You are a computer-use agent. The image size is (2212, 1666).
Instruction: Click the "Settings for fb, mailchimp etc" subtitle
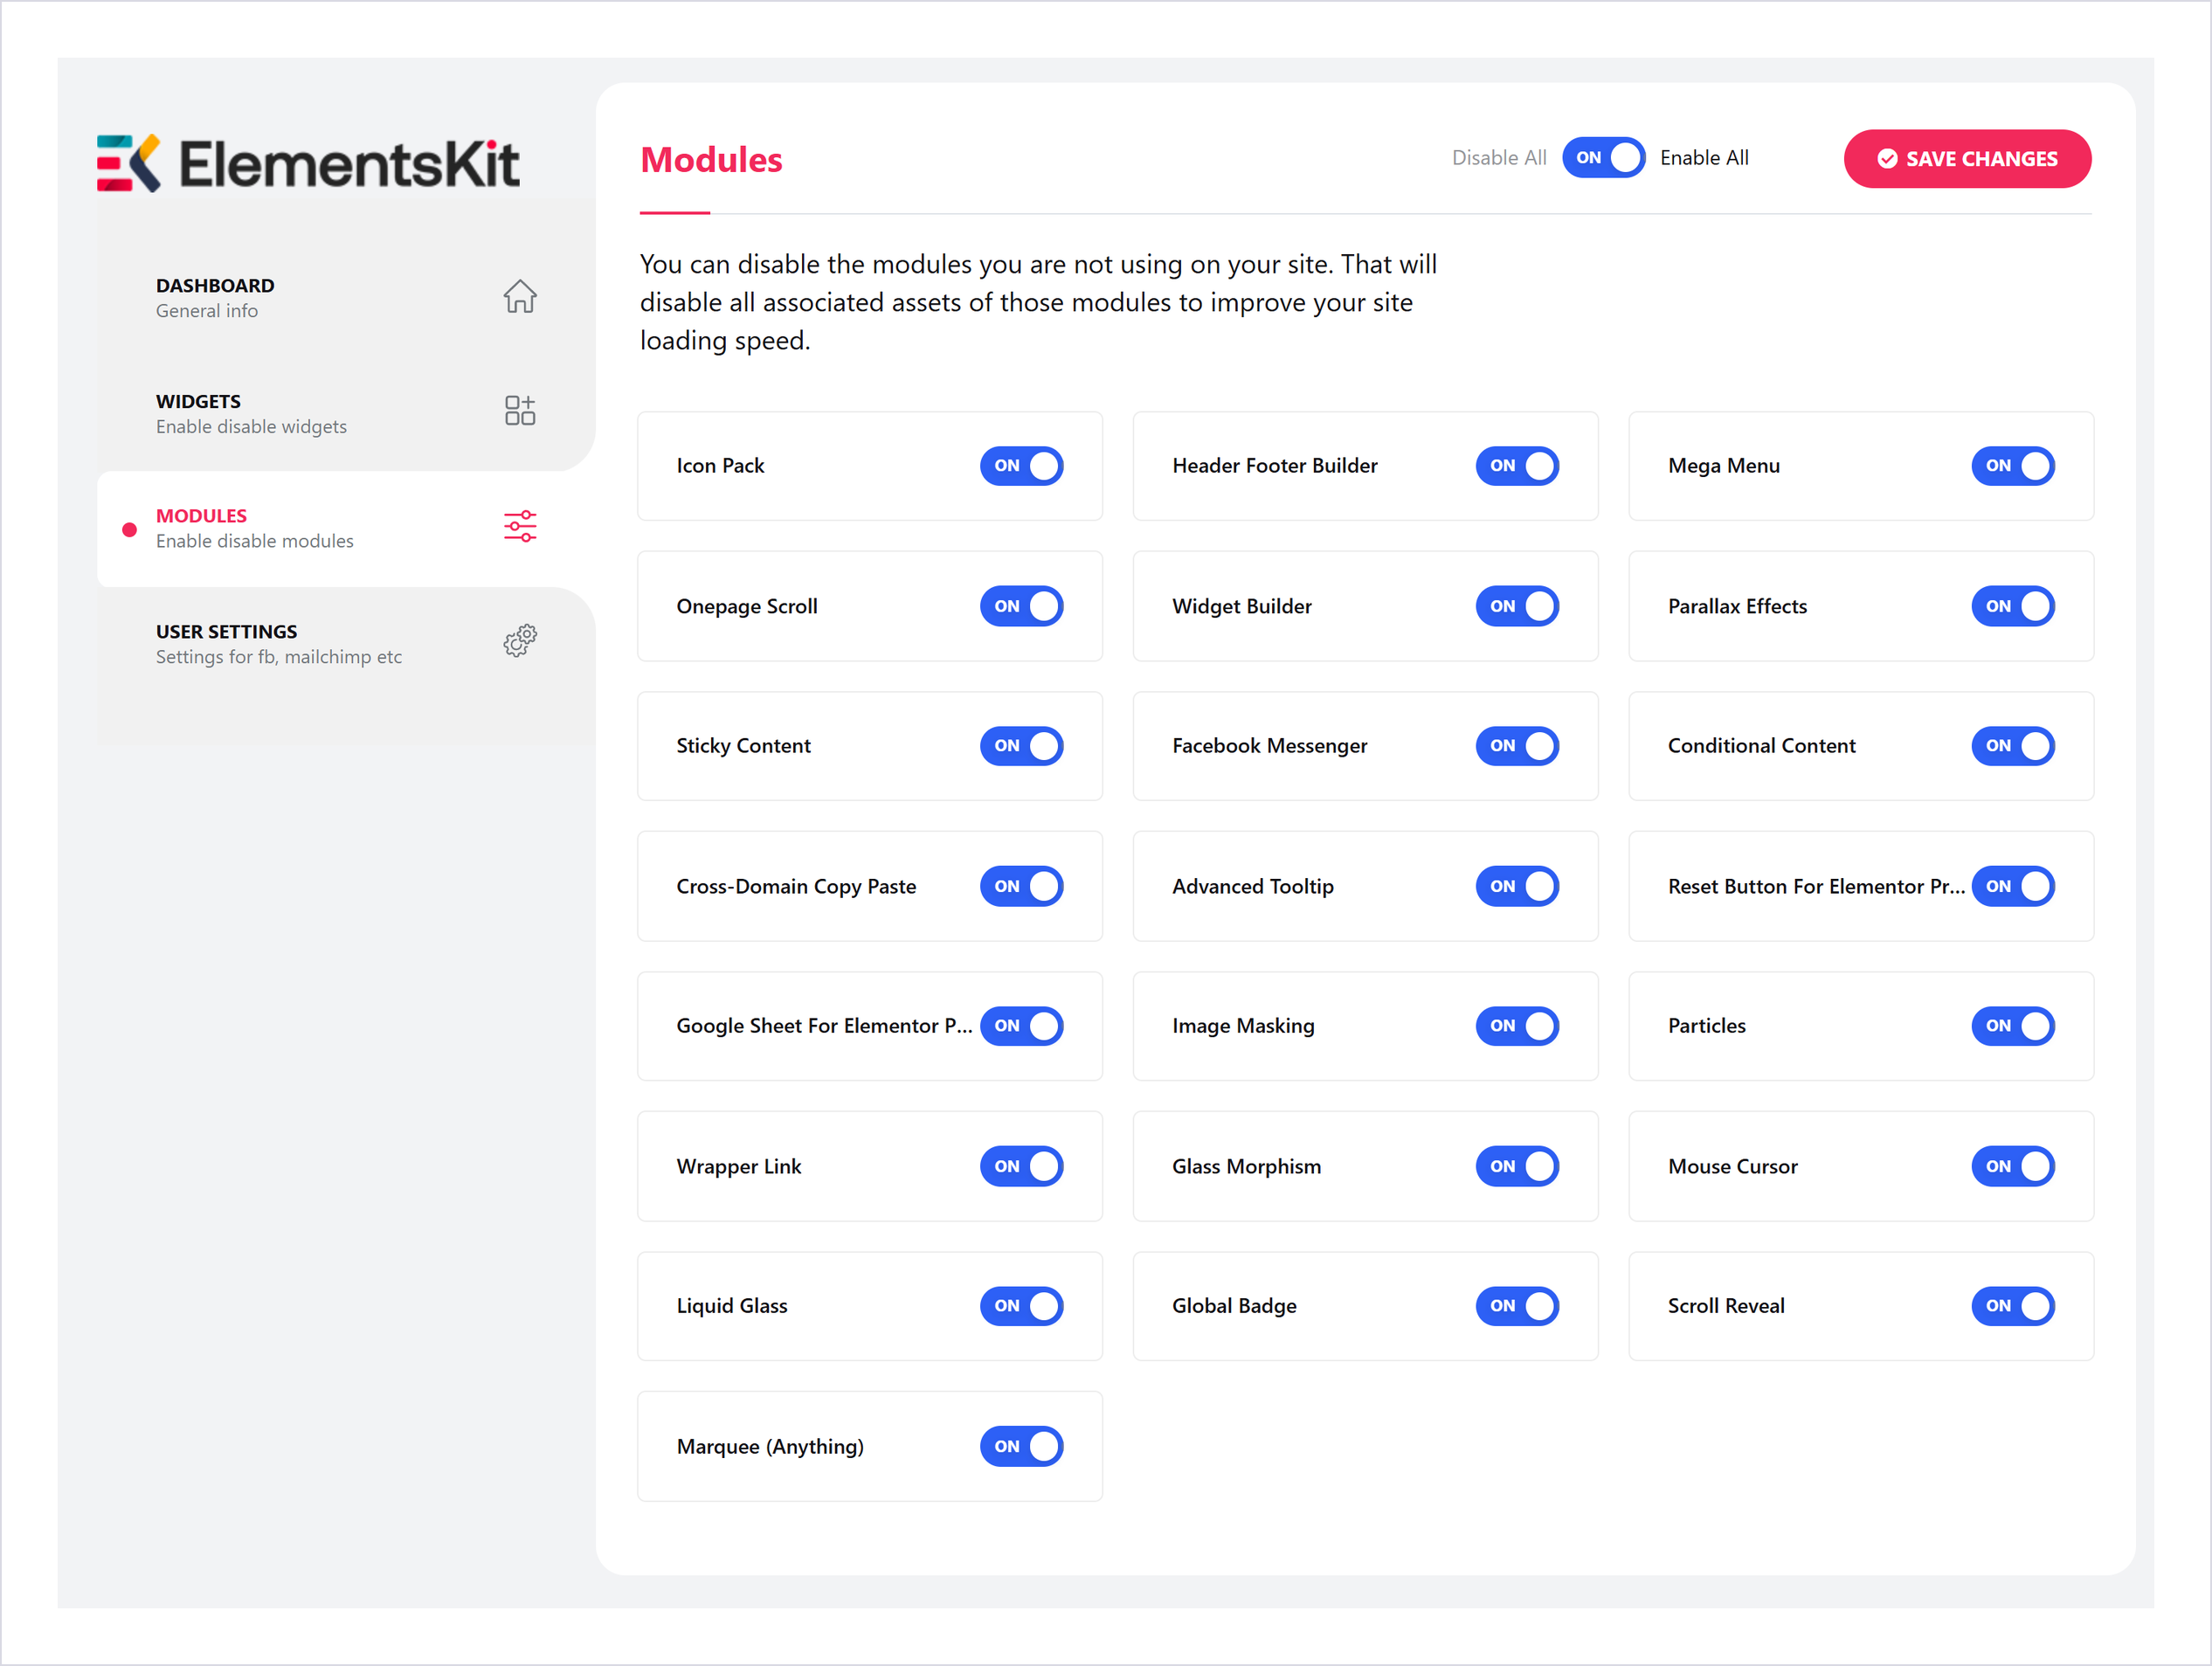(278, 657)
